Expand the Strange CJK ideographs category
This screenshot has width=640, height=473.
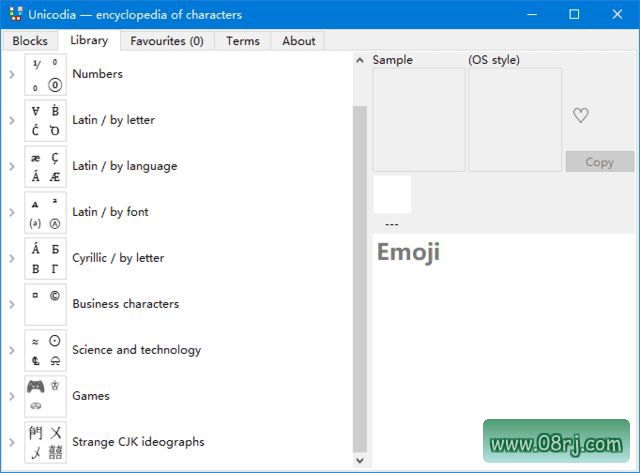[12, 442]
